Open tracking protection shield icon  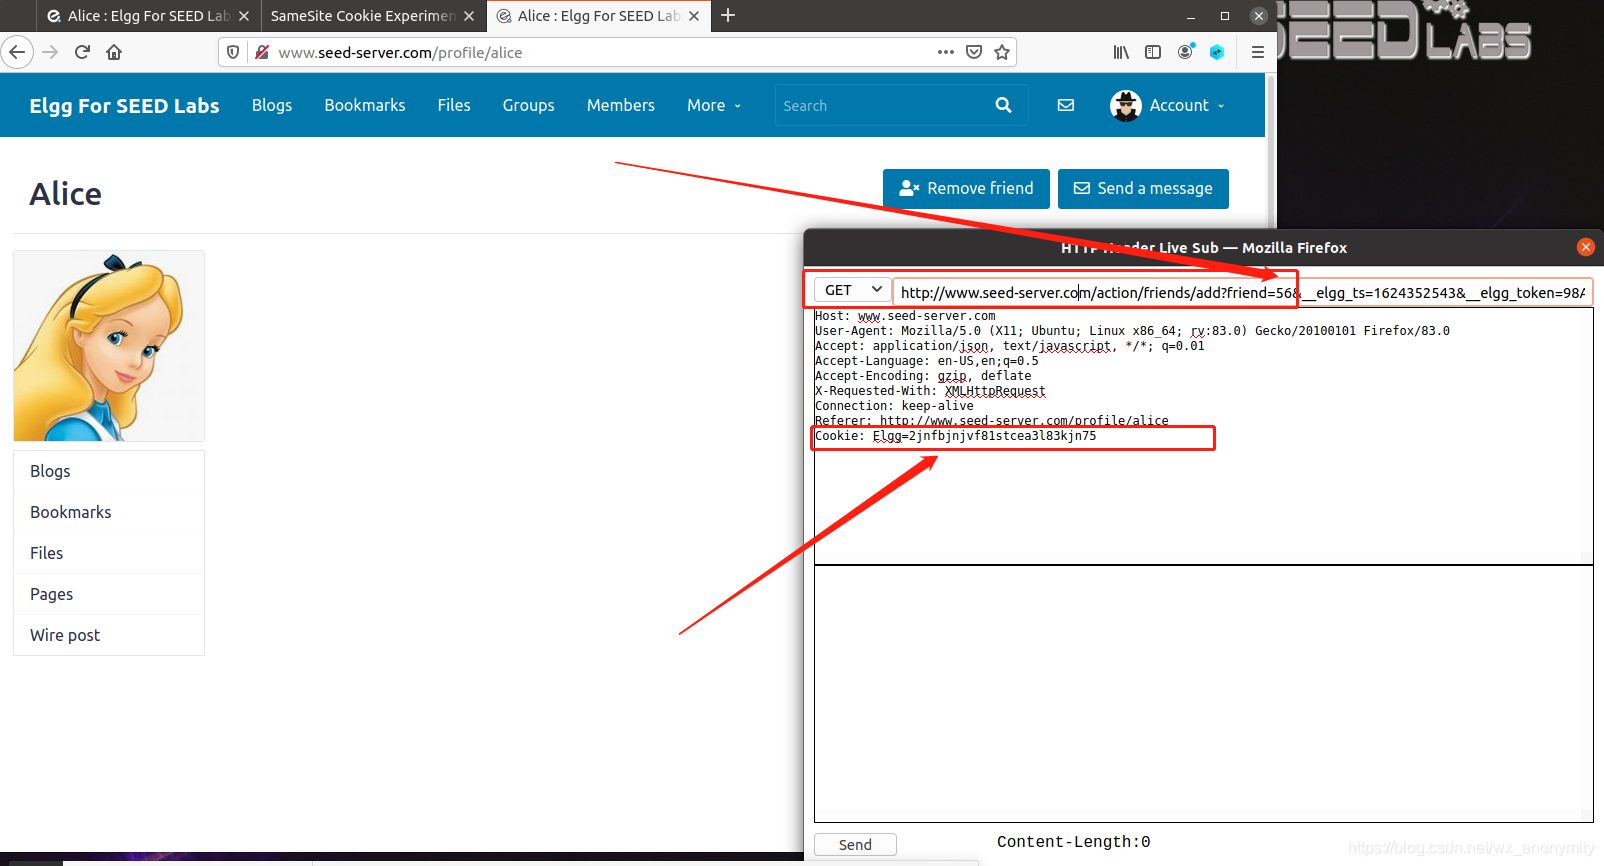233,52
